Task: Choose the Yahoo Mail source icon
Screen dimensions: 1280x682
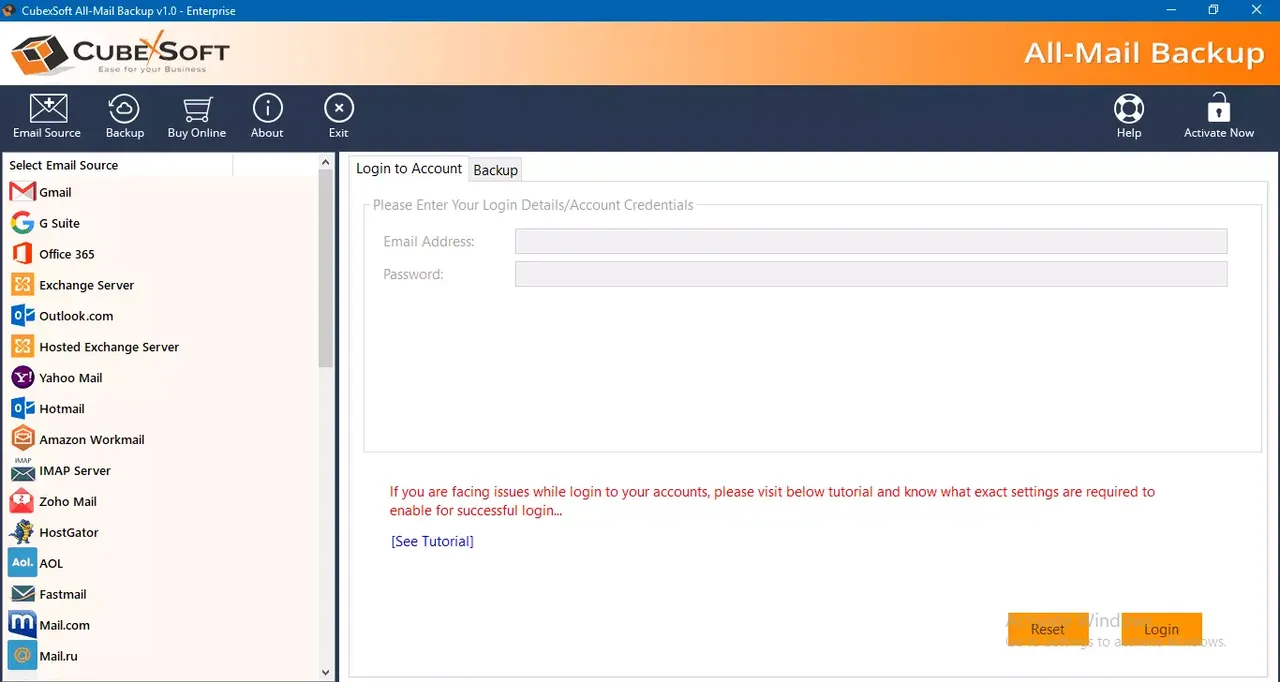Action: (x=70, y=378)
